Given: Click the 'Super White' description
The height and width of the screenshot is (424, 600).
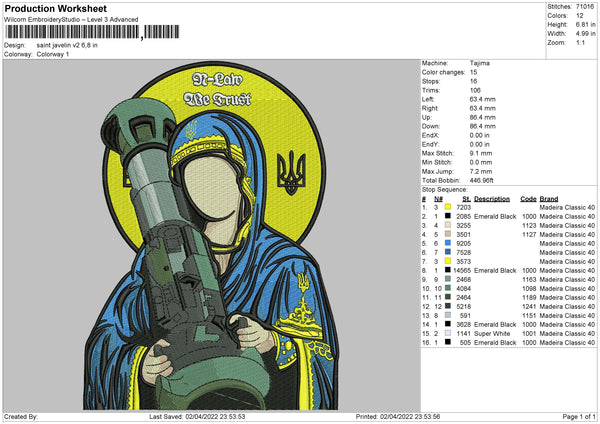Looking at the screenshot, I should click(x=492, y=334).
